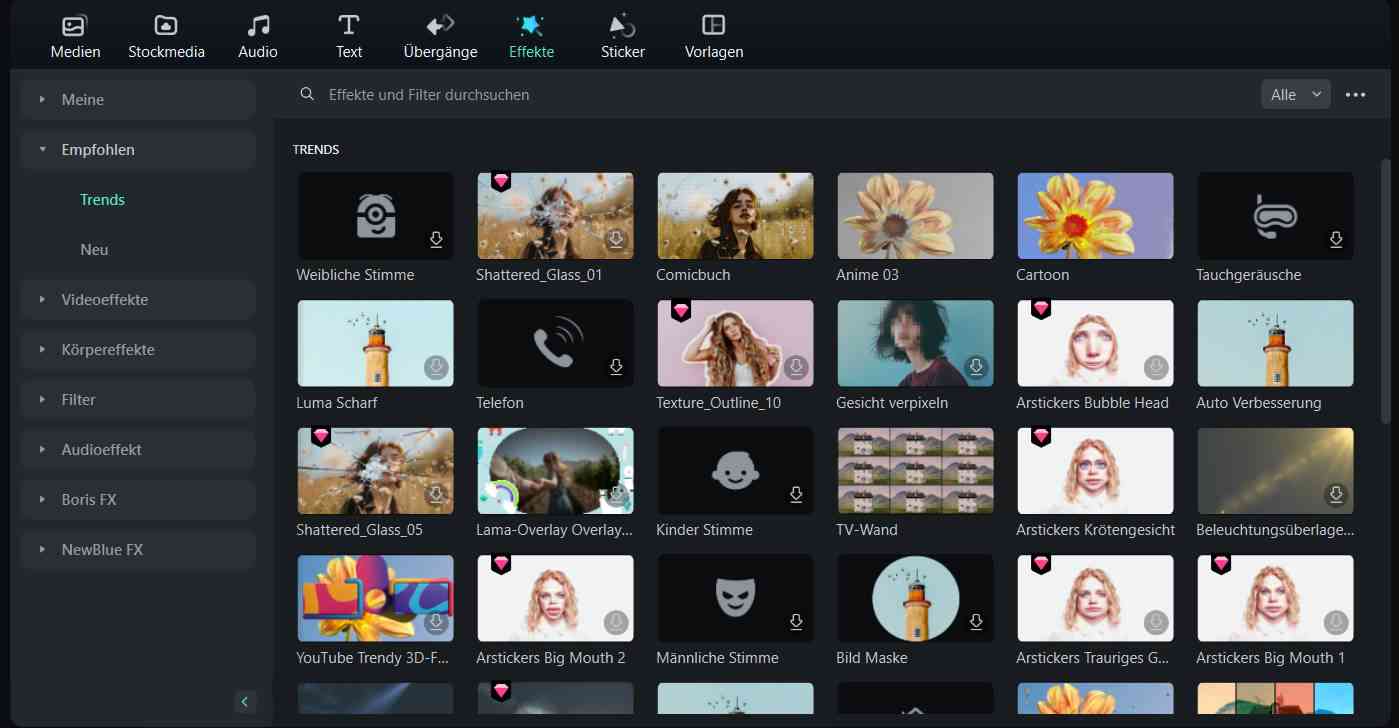1399x728 pixels.
Task: Download the Kinder Stimme effect
Action: 796,495
